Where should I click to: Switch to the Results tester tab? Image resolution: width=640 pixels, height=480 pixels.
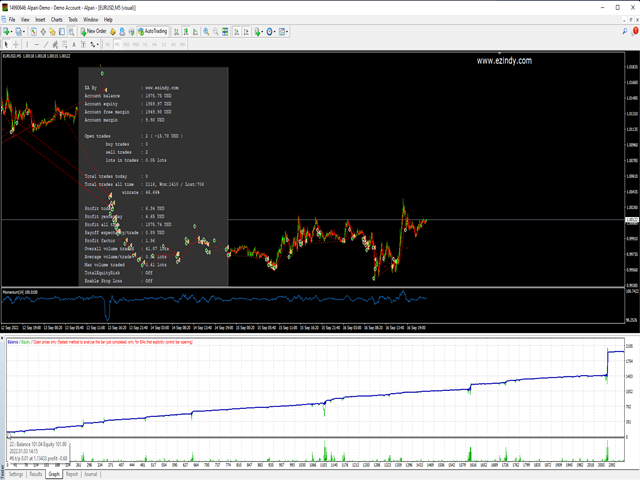pyautogui.click(x=36, y=474)
